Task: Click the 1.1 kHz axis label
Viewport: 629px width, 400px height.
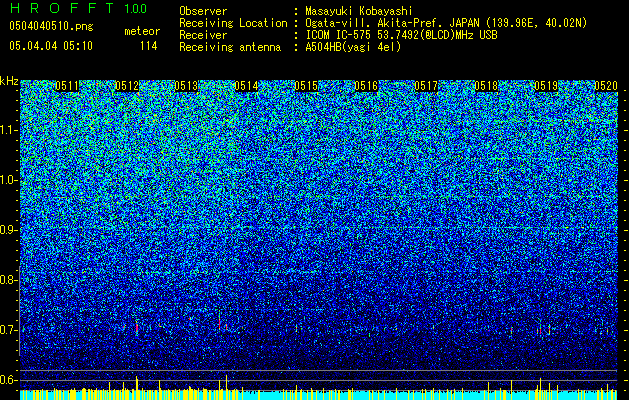Action: (8, 130)
